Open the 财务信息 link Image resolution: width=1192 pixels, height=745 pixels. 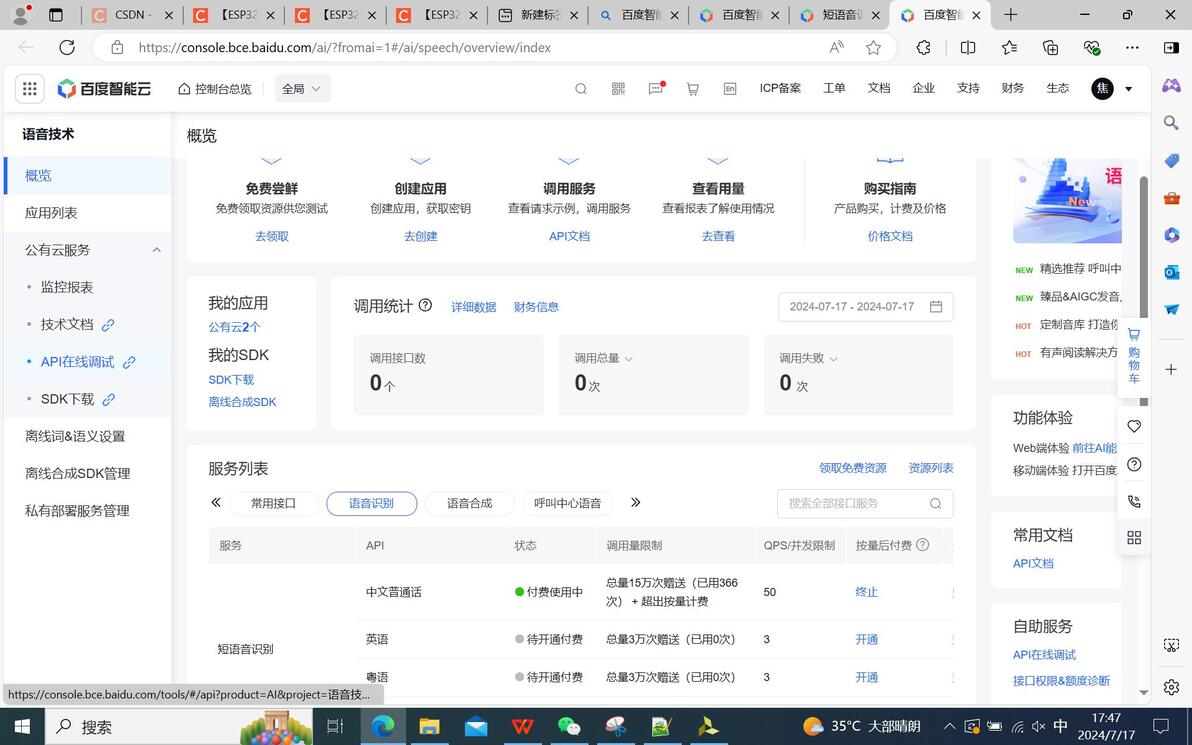(x=536, y=306)
